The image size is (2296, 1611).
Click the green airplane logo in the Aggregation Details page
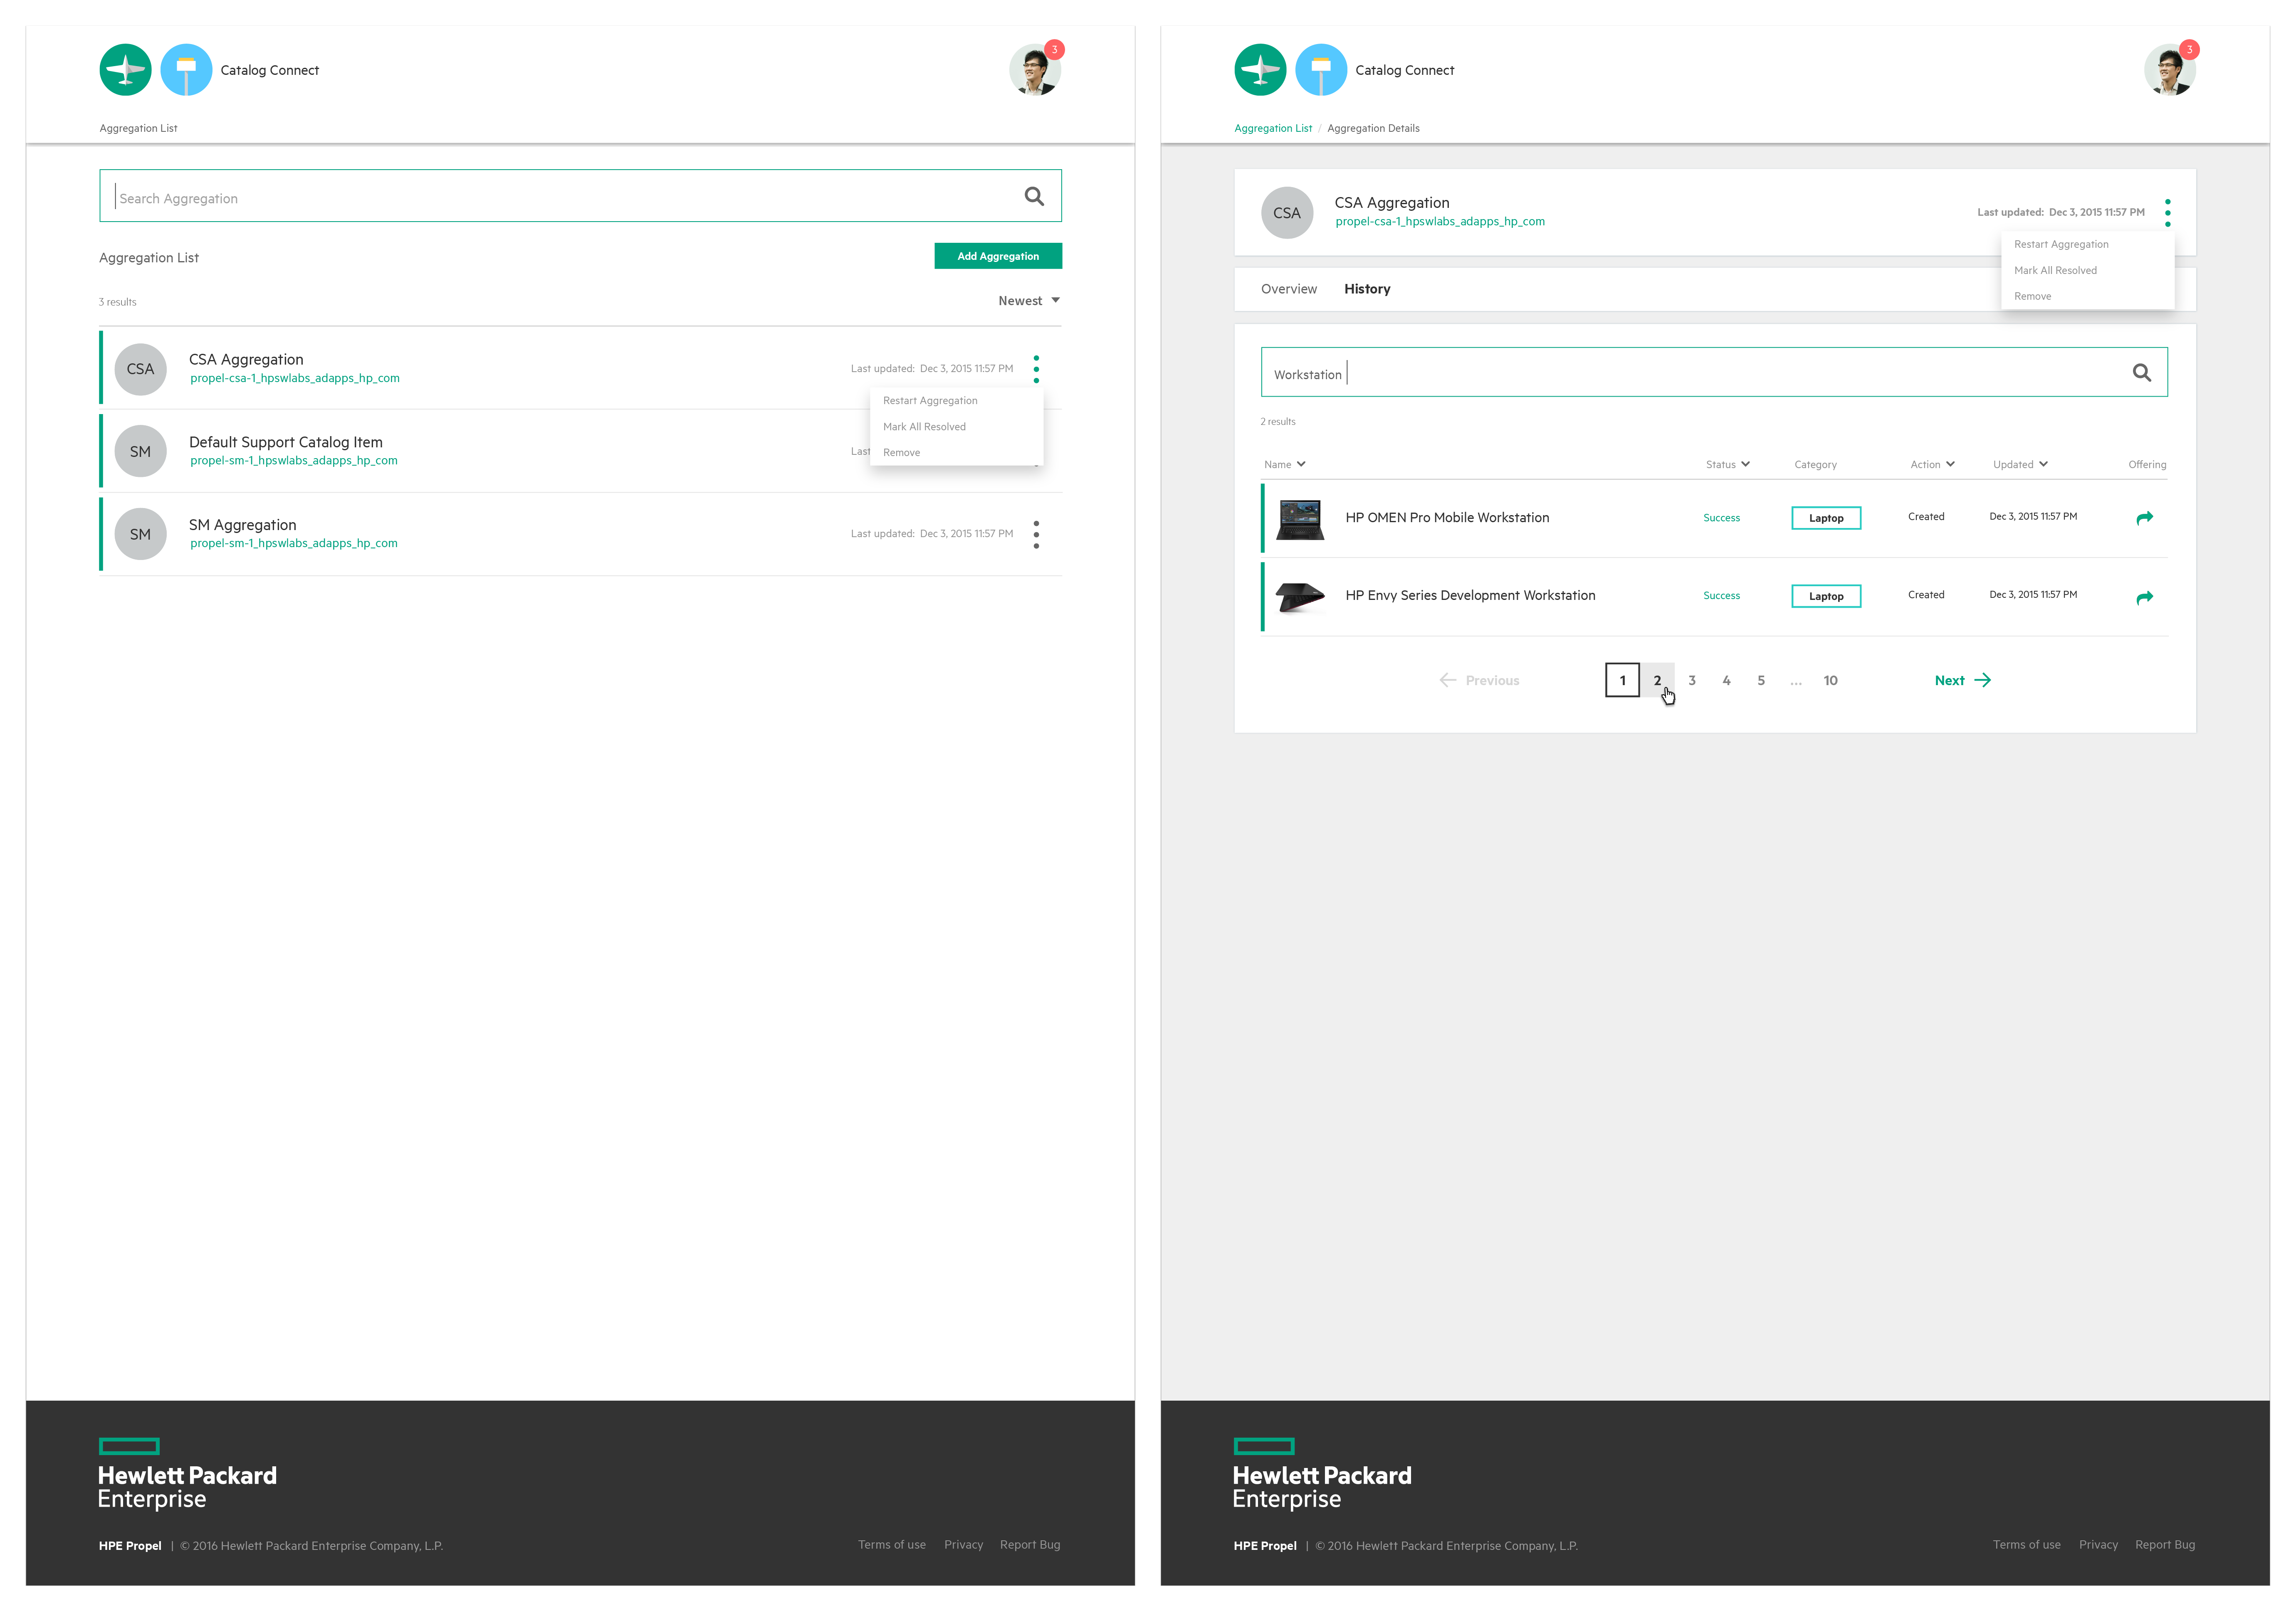(1260, 70)
